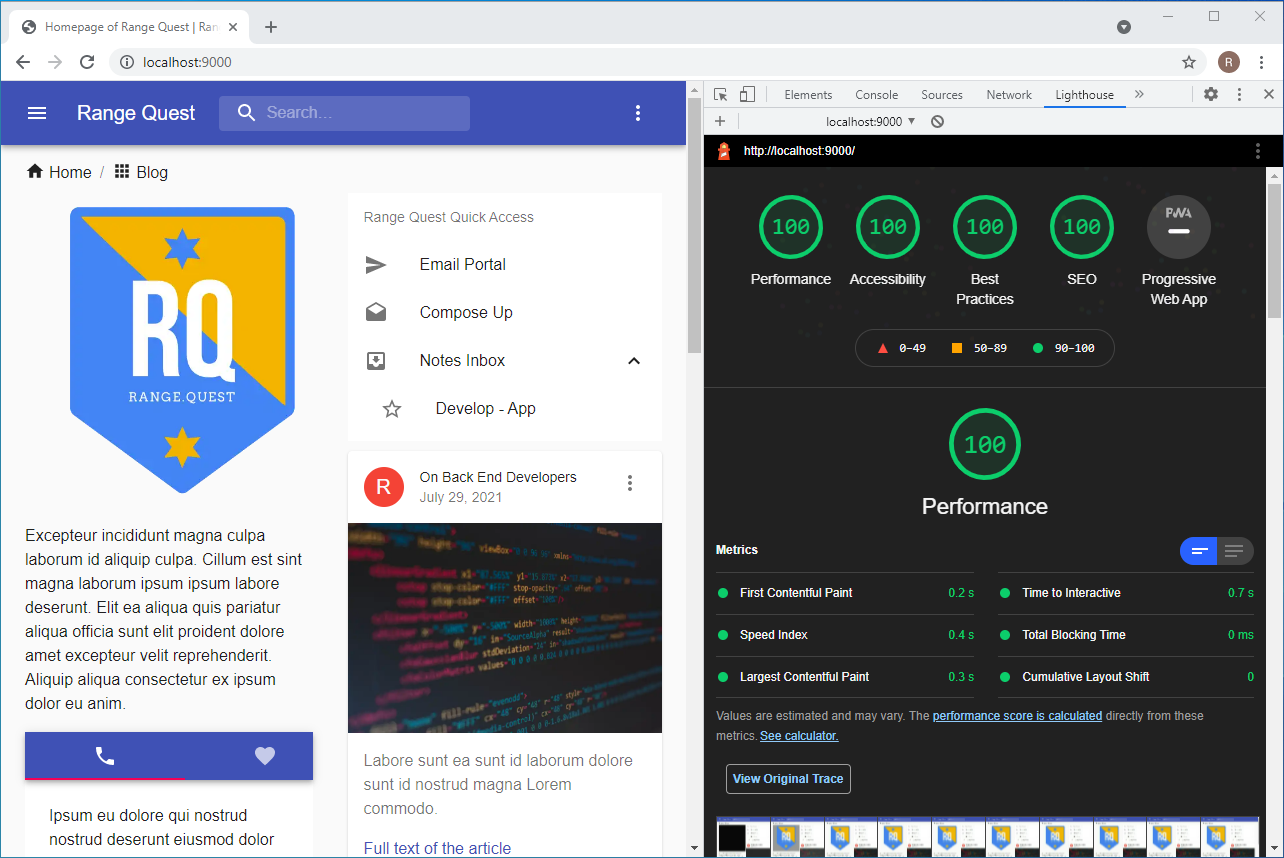The height and width of the screenshot is (858, 1284).
Task: Click the Notes Inbox tray icon
Action: [x=376, y=361]
